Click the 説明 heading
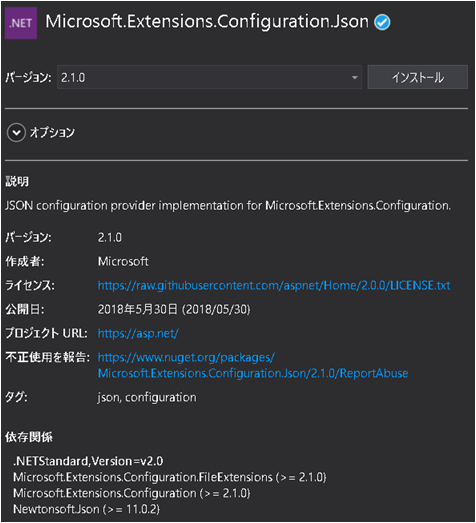The height and width of the screenshot is (523, 476). (17, 181)
